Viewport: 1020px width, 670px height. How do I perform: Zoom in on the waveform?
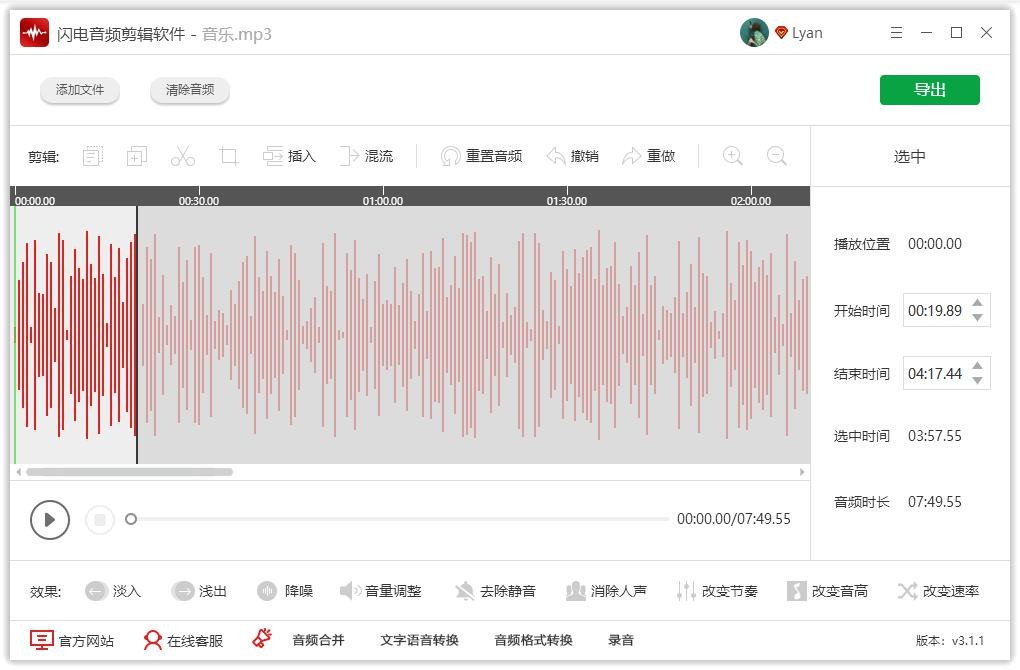pos(732,156)
